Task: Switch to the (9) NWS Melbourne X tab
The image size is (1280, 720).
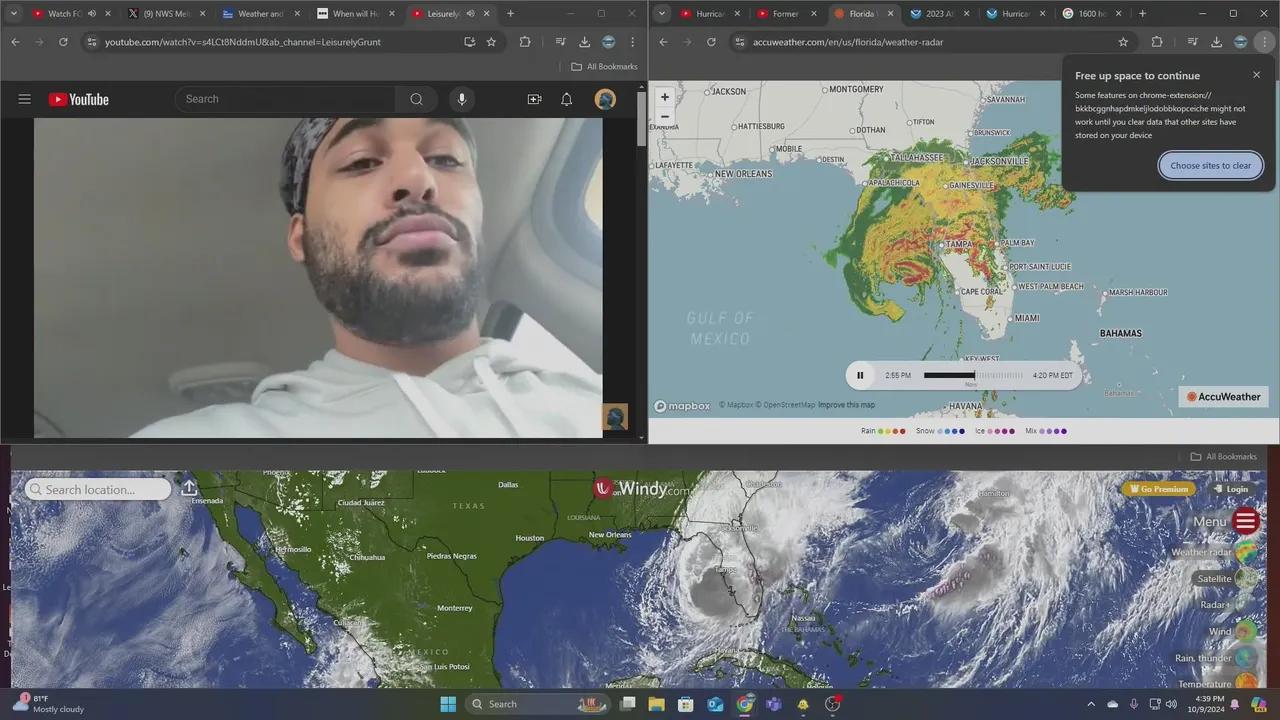Action: click(166, 14)
